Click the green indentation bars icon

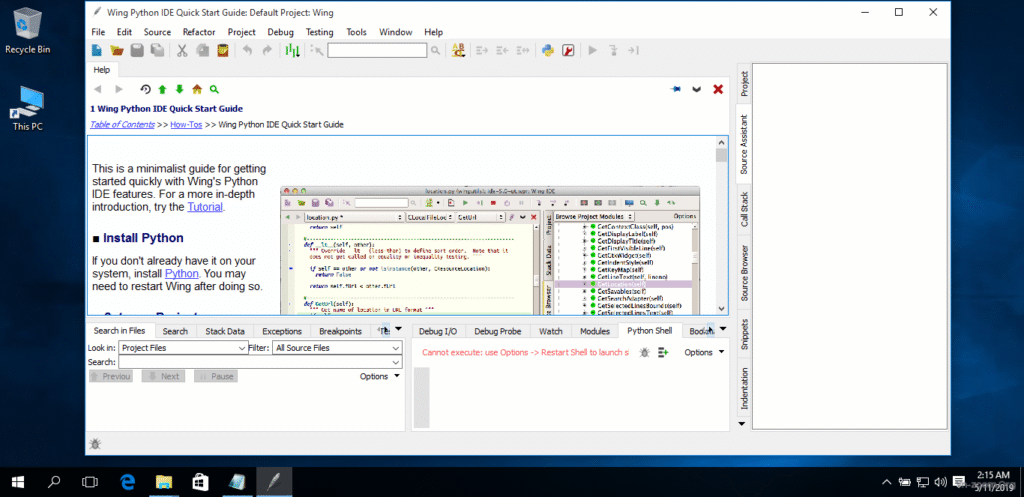[293, 50]
